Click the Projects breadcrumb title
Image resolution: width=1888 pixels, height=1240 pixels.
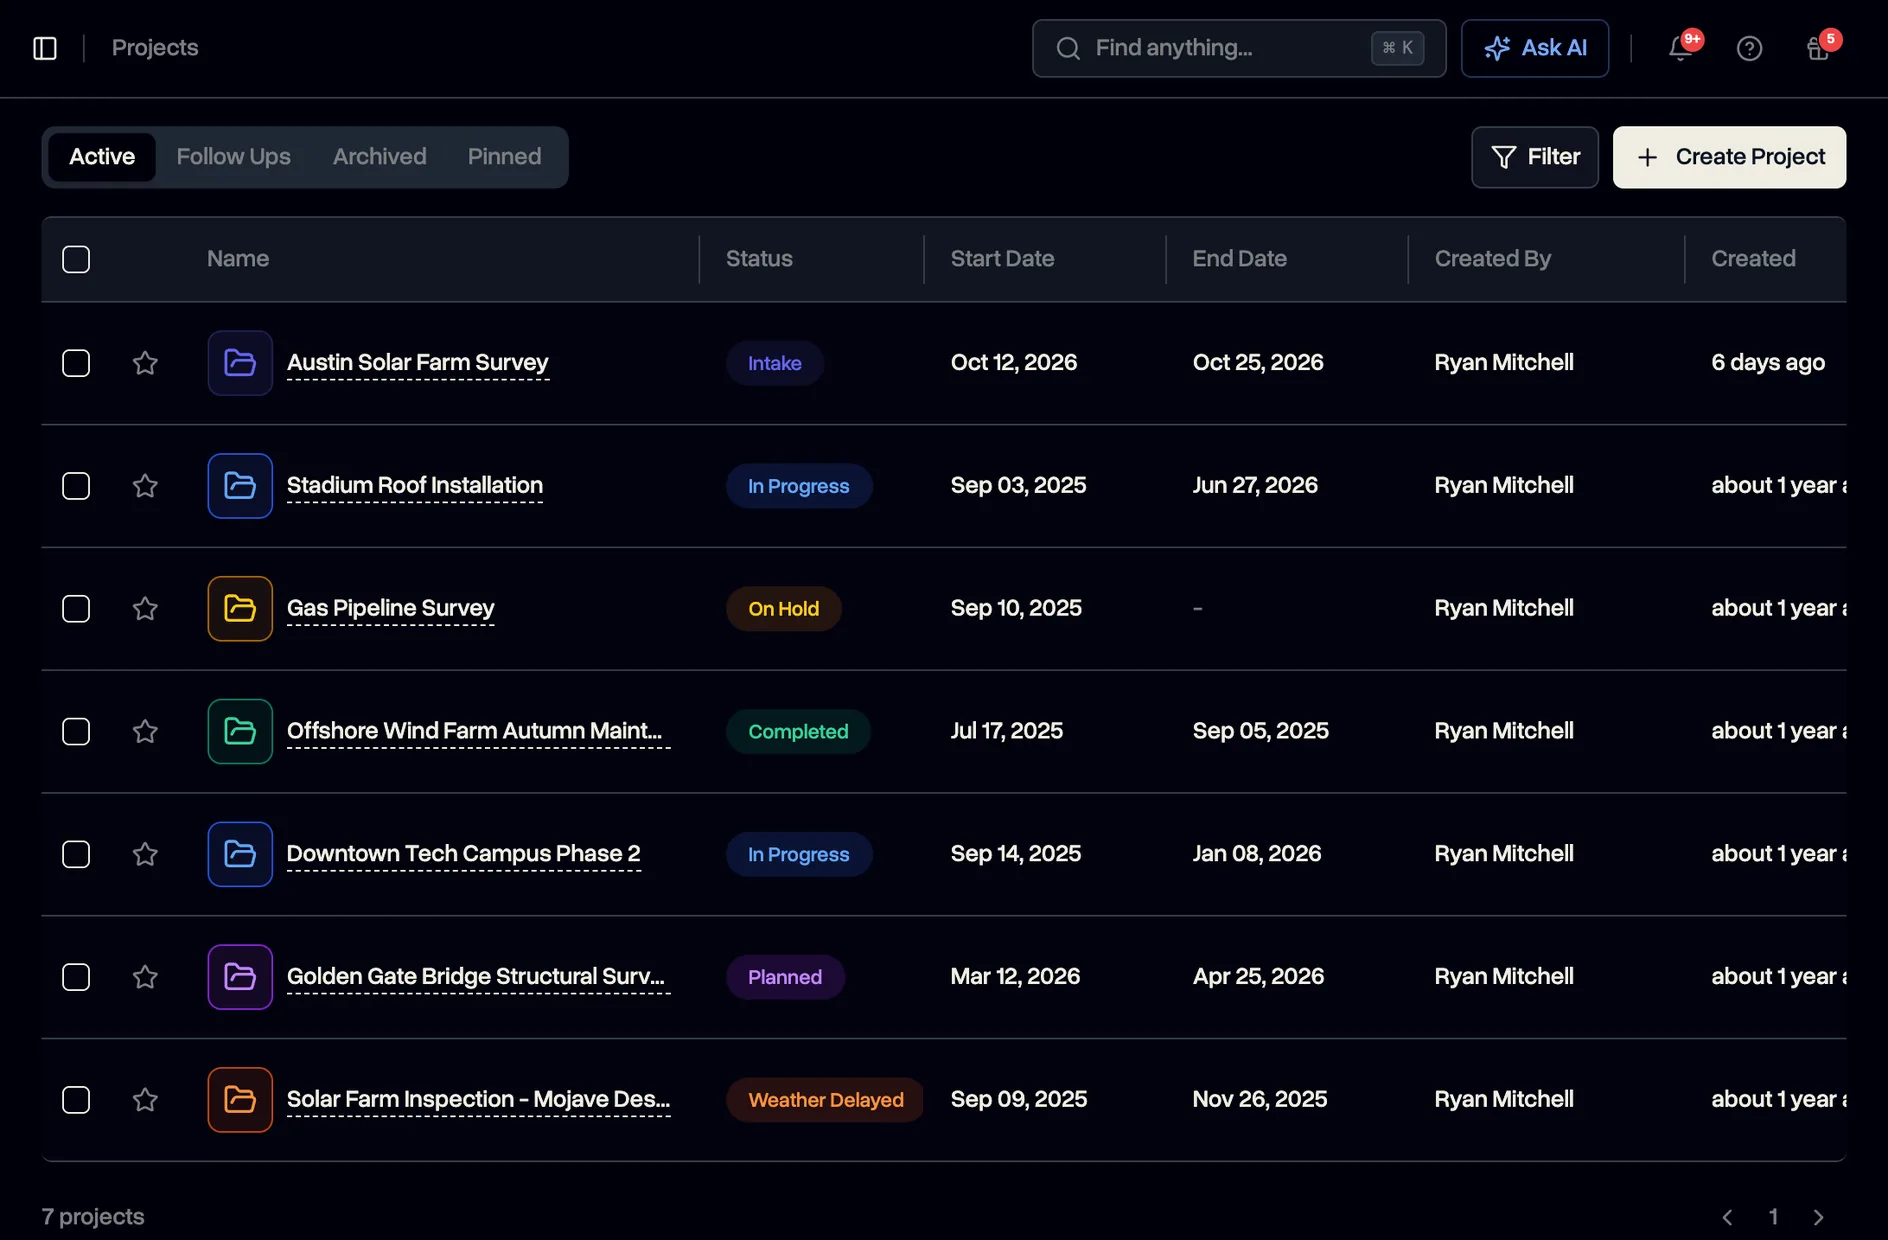pyautogui.click(x=155, y=48)
